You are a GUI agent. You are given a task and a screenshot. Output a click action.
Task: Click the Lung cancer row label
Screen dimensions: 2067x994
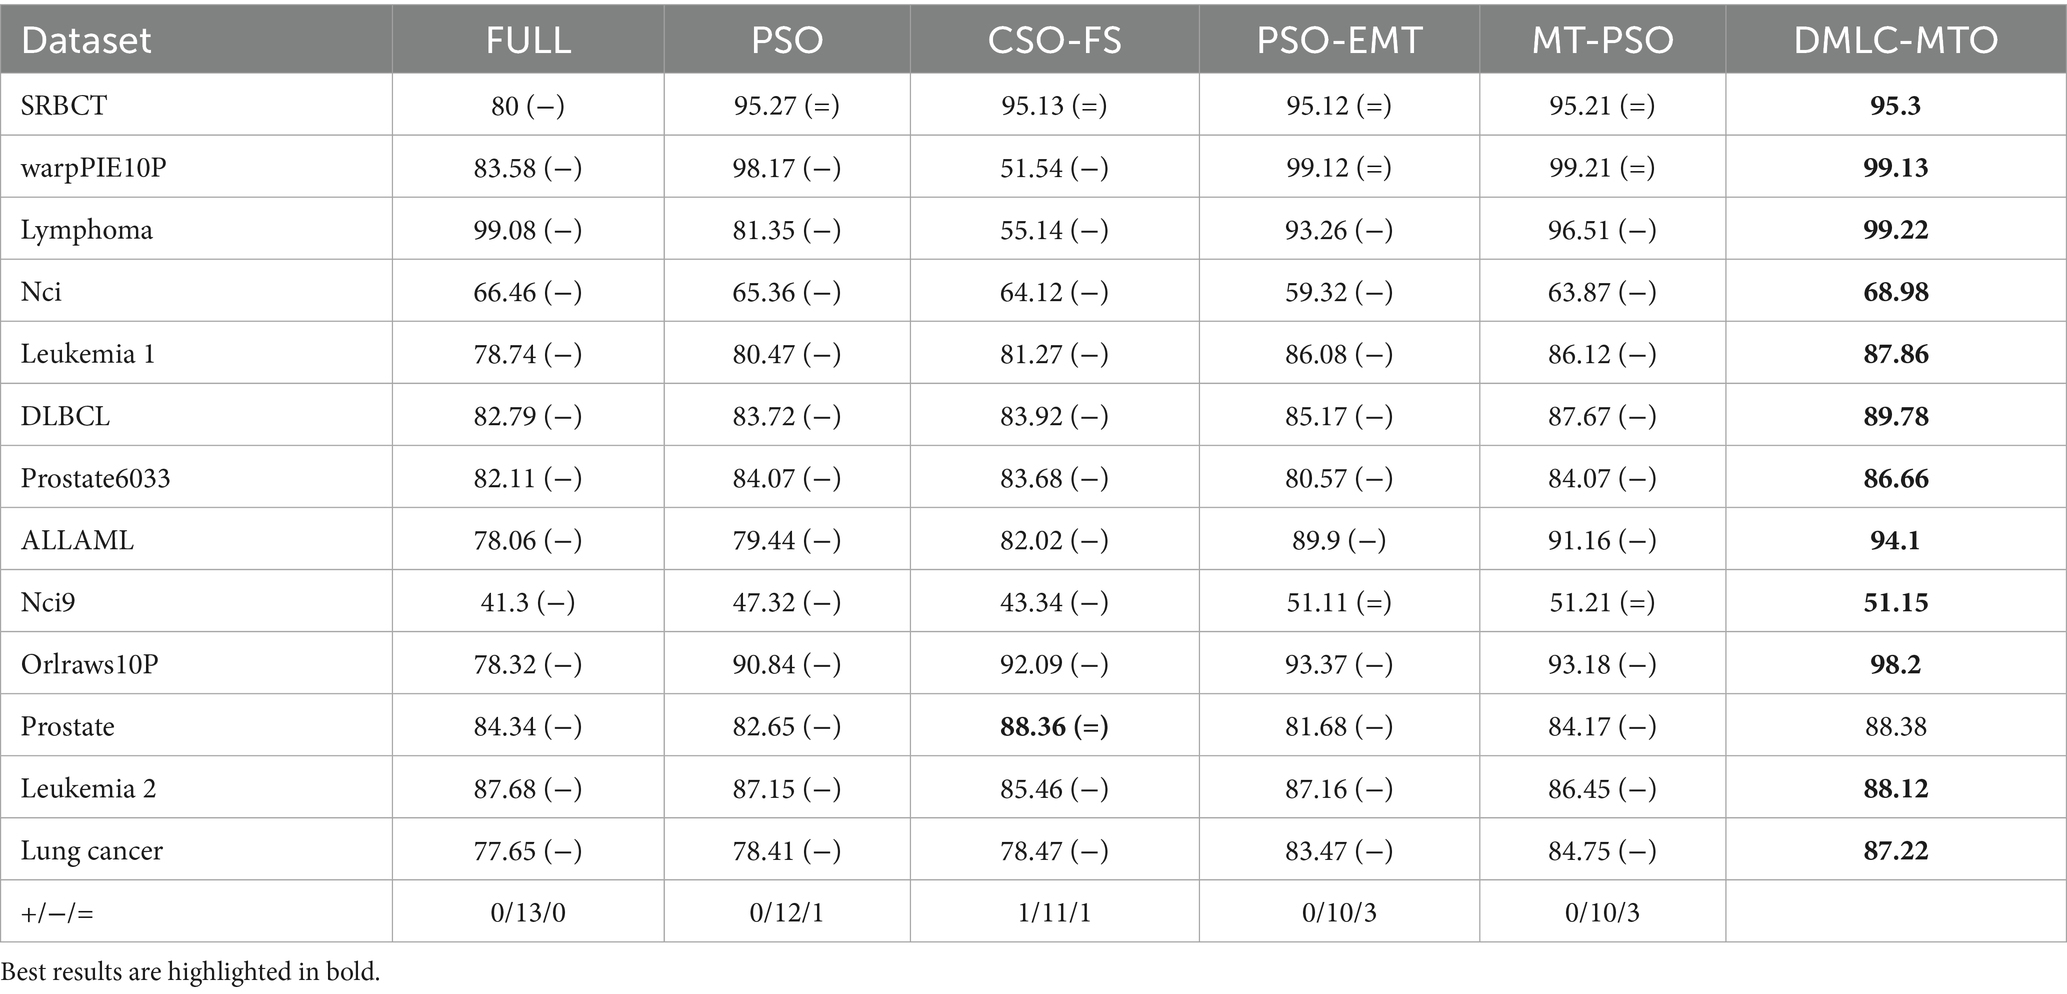coord(92,851)
